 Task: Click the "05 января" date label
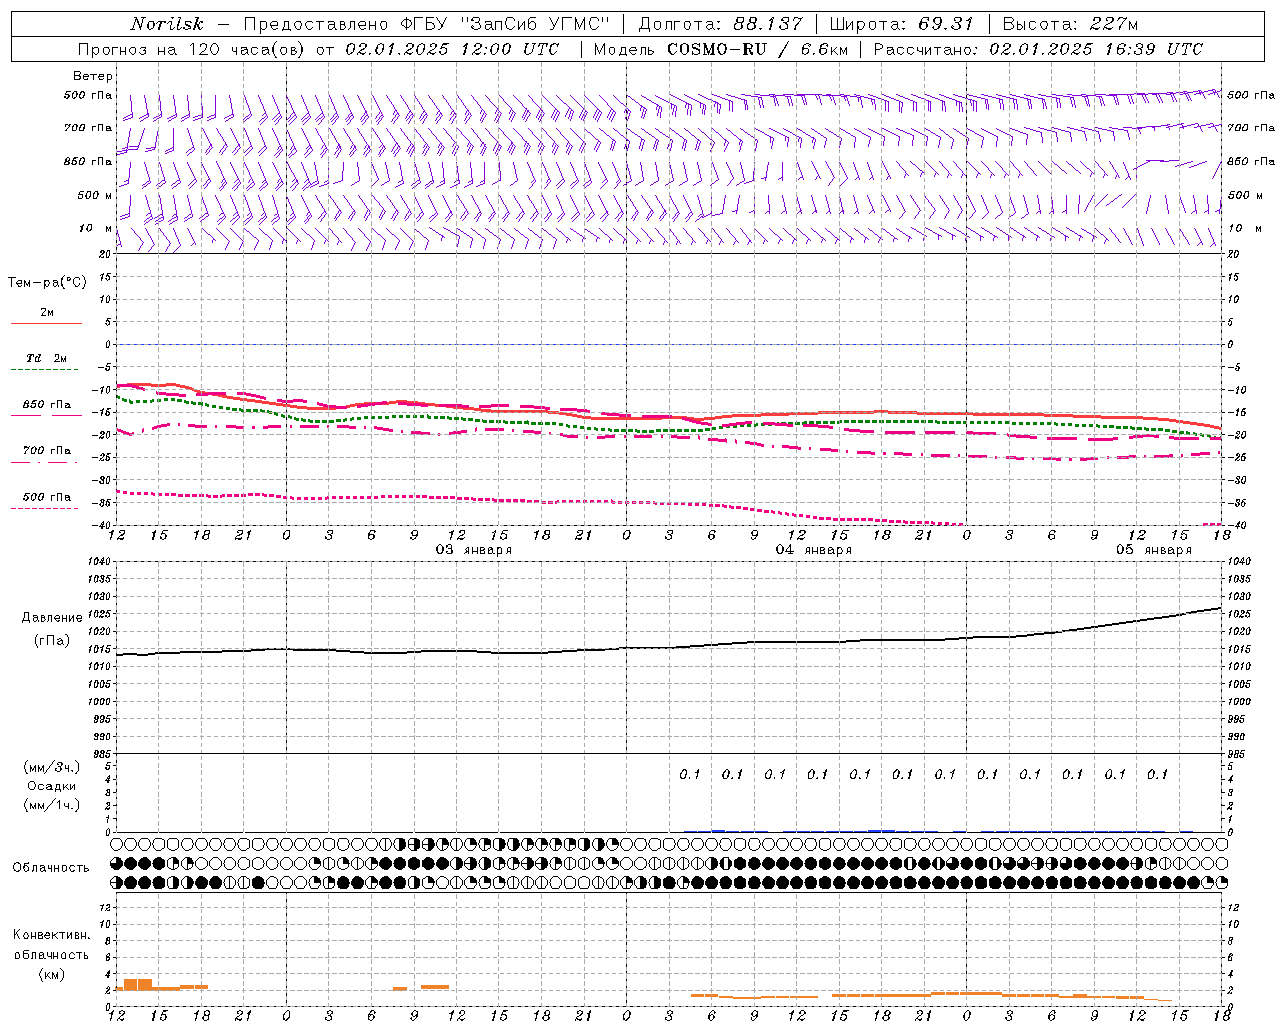coord(1154,550)
